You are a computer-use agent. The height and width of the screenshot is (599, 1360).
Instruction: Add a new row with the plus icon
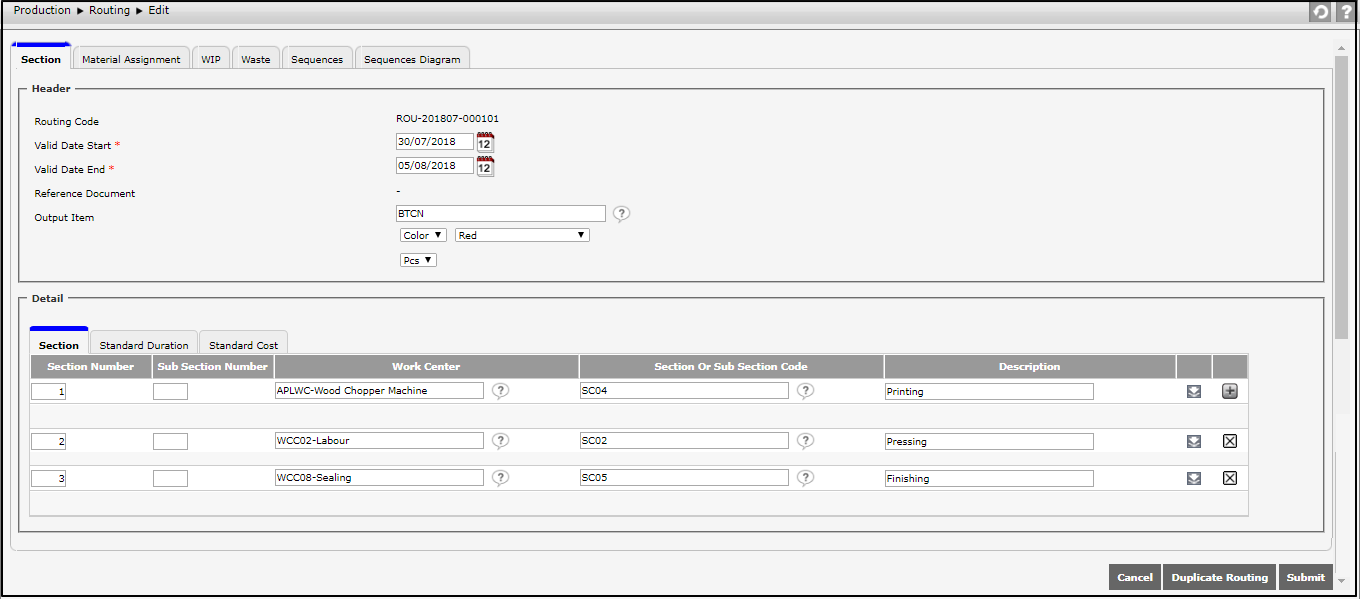(1230, 391)
